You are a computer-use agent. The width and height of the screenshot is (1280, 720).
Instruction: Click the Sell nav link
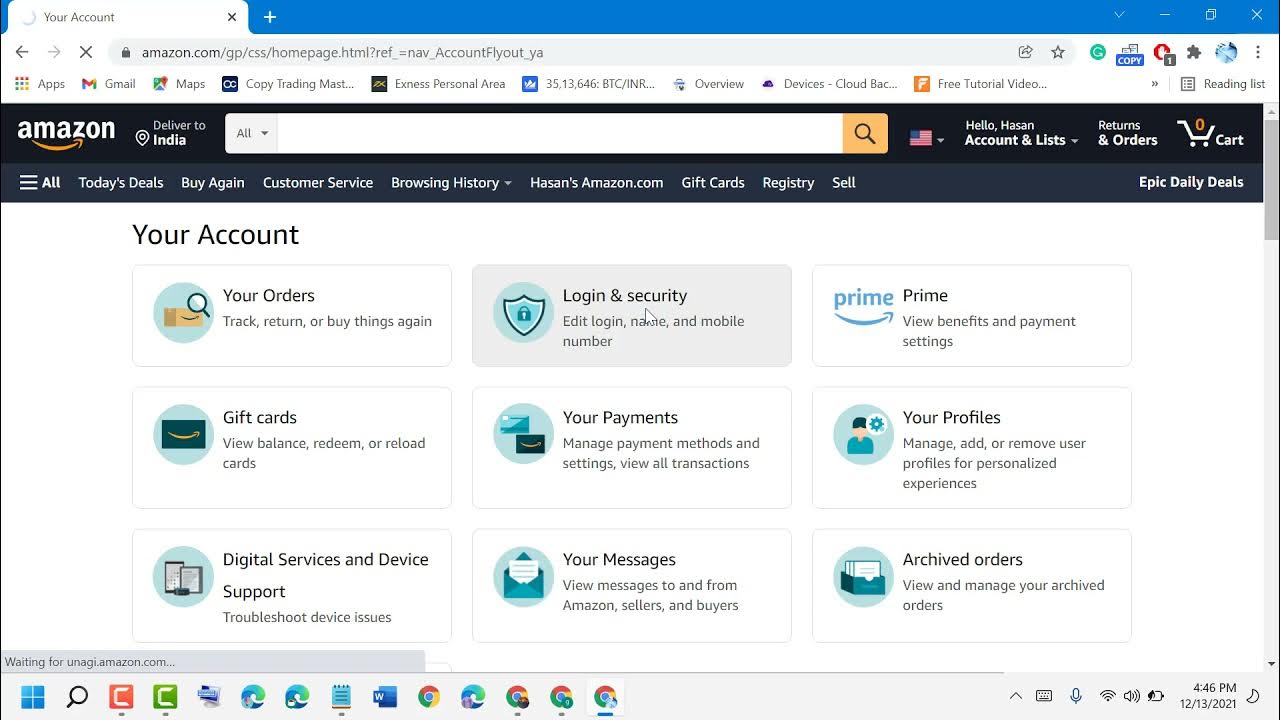[x=844, y=182]
